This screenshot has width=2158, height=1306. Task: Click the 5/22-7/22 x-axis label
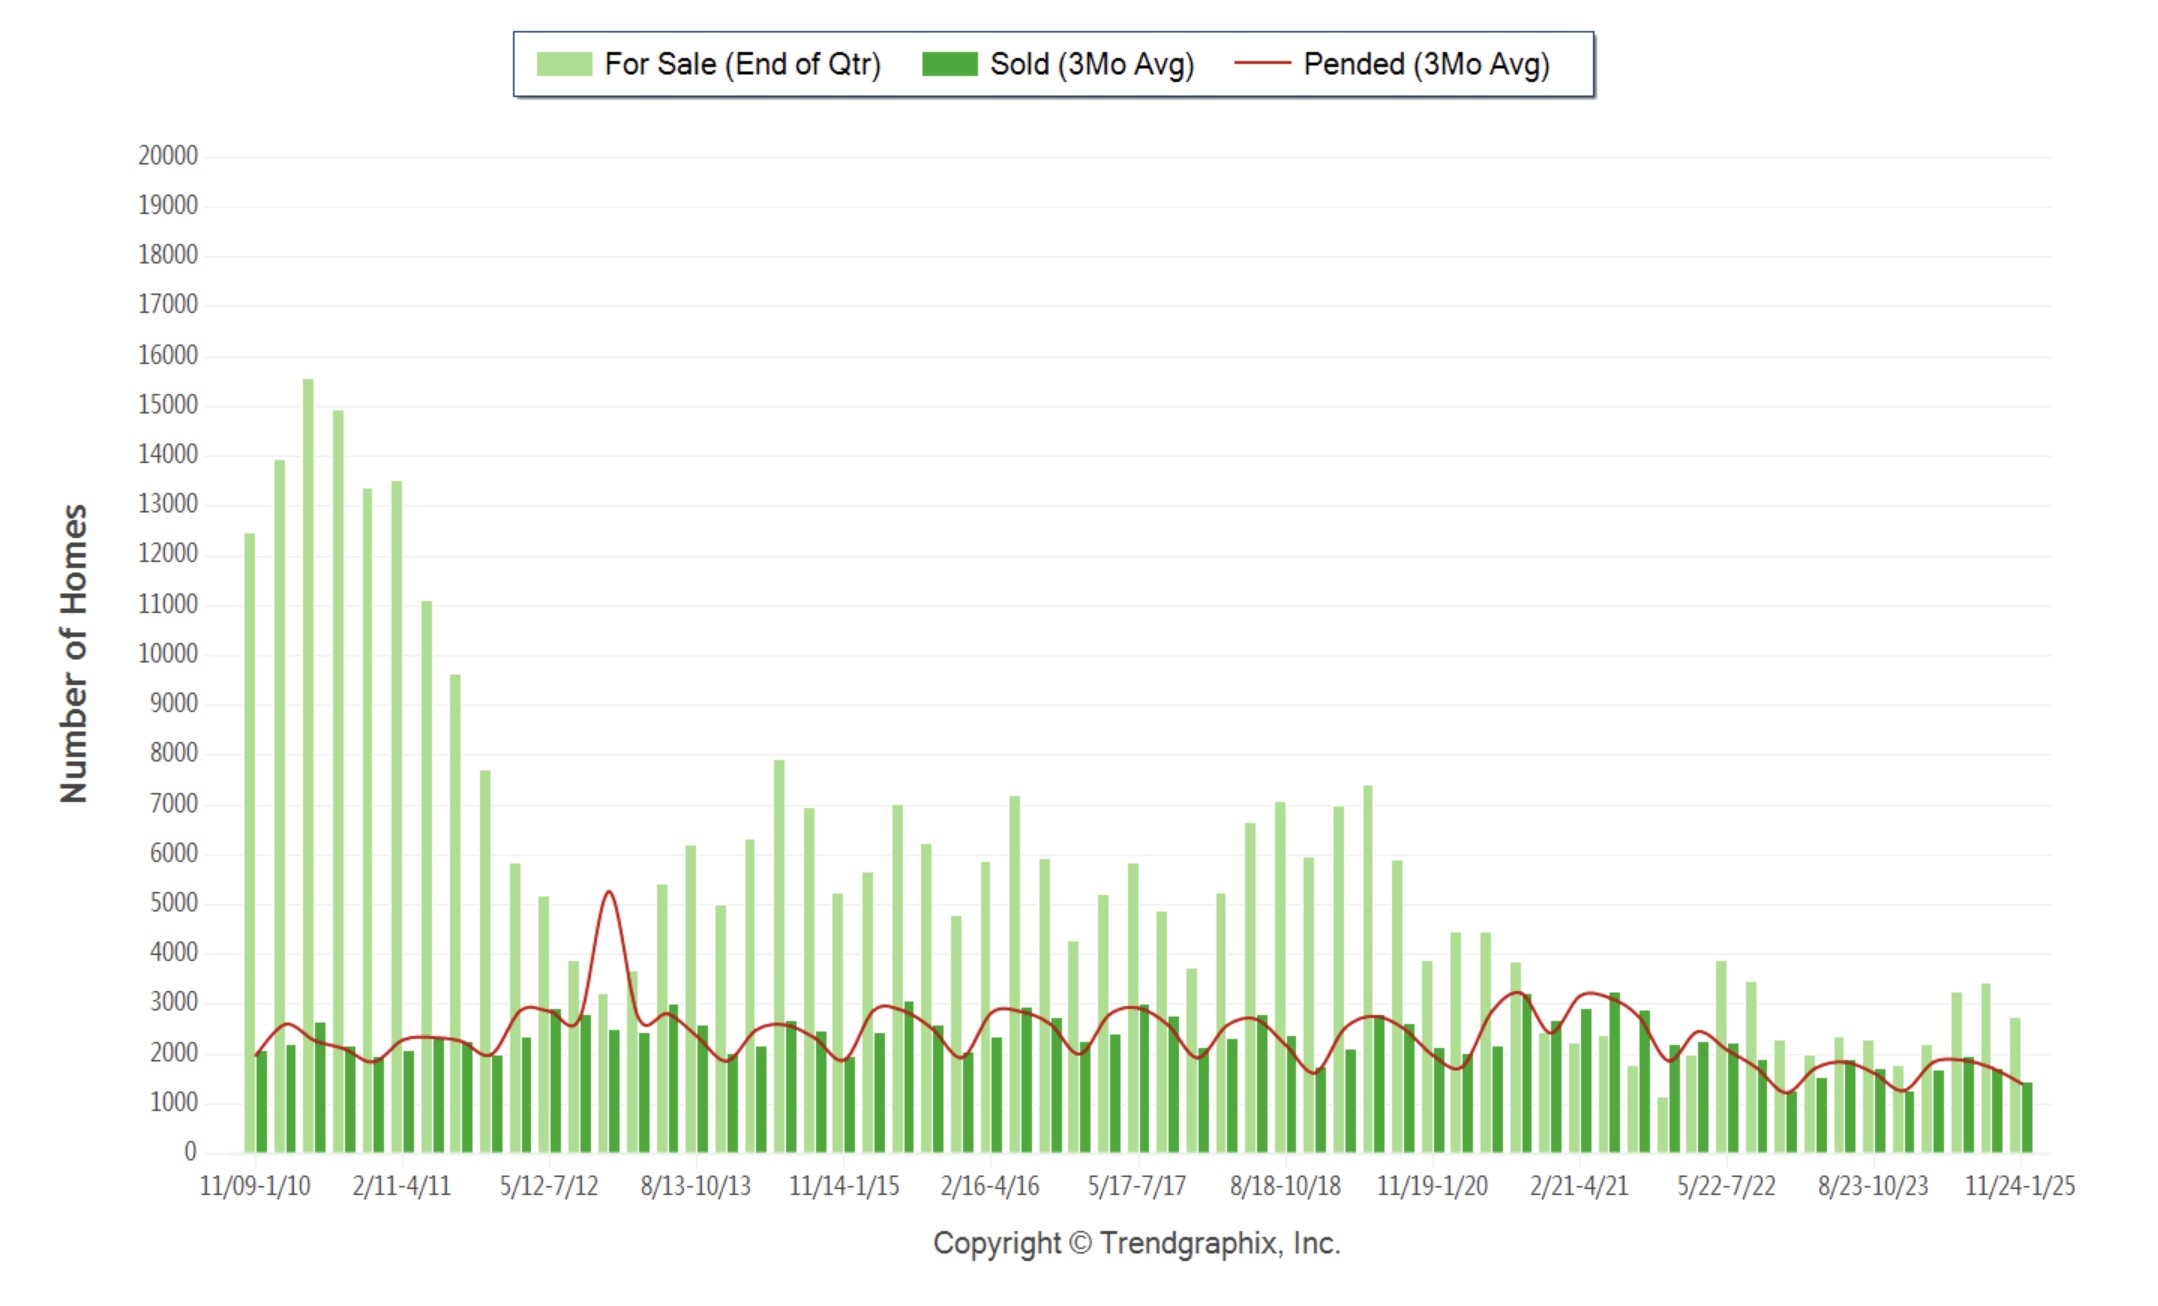1726,1186
